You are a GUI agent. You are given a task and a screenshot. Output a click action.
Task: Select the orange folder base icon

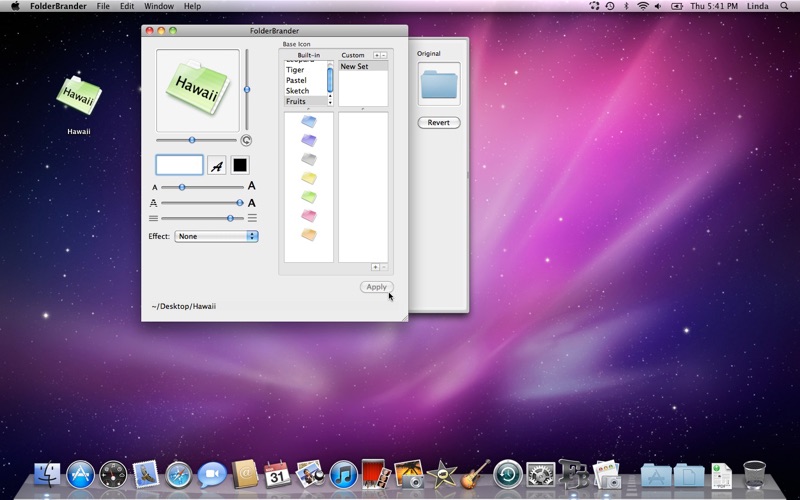tap(309, 235)
